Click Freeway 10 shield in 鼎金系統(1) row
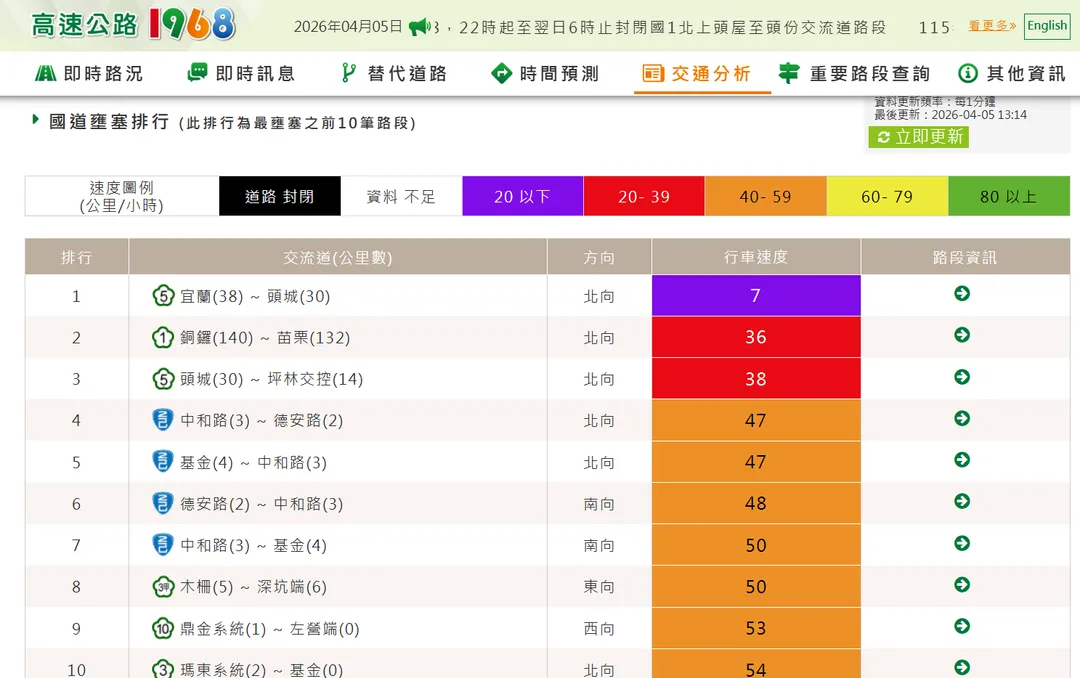The width and height of the screenshot is (1080, 678). (x=163, y=628)
